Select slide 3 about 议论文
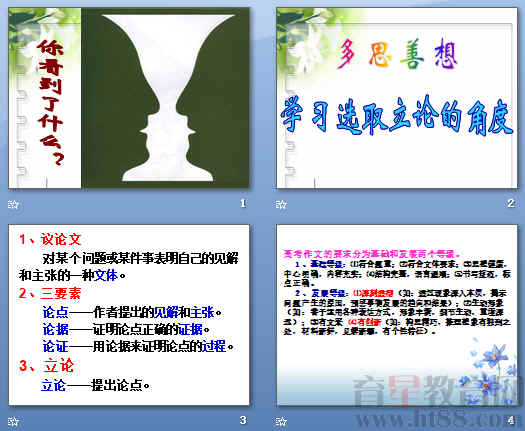The image size is (525, 431). point(129,315)
